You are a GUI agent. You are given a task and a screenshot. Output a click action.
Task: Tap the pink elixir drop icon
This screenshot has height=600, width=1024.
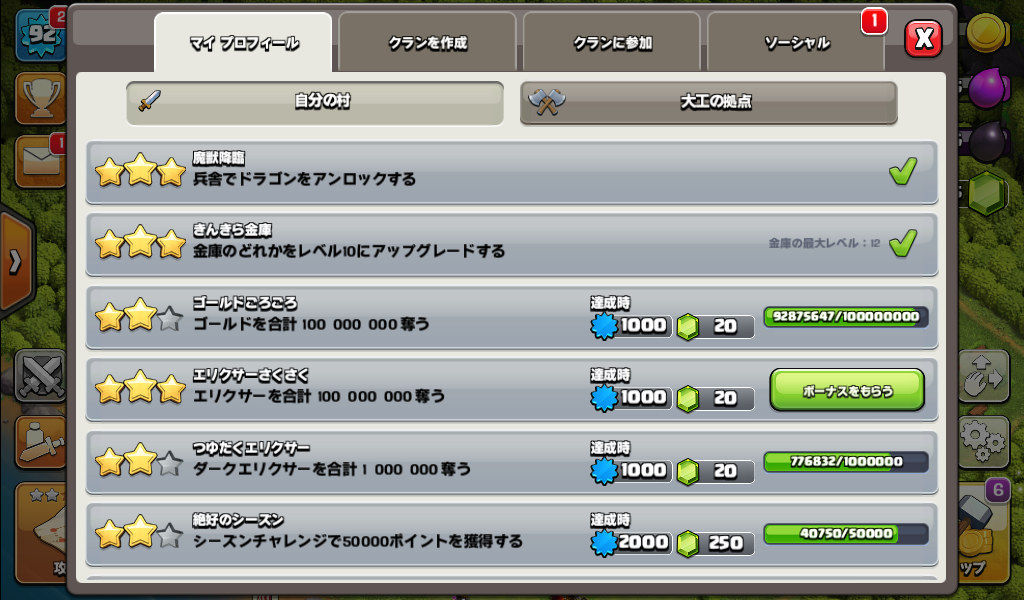[987, 87]
